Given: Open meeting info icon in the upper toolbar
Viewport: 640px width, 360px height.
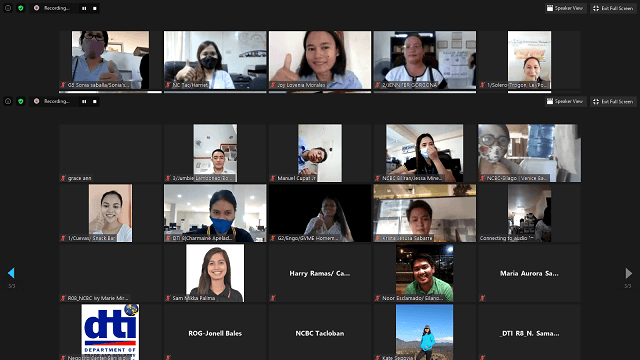Looking at the screenshot, I should click(x=8, y=8).
